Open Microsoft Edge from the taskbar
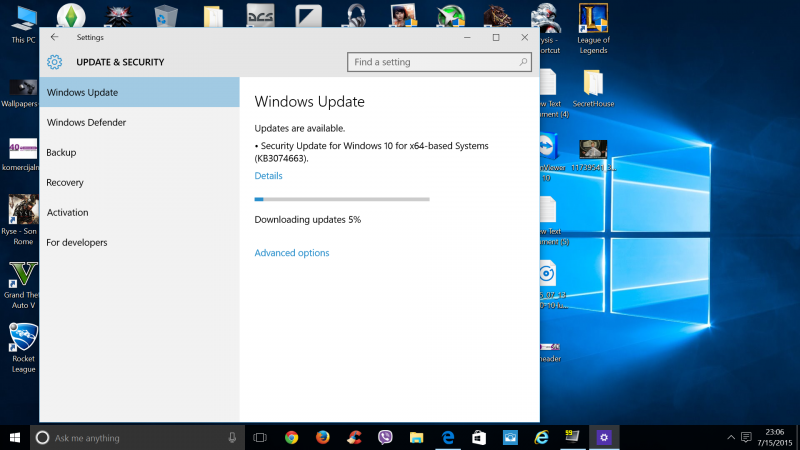 (448, 438)
